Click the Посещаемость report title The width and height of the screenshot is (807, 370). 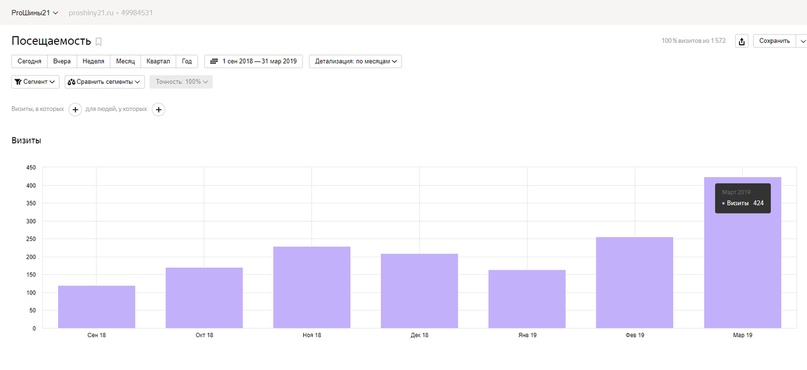coord(51,41)
